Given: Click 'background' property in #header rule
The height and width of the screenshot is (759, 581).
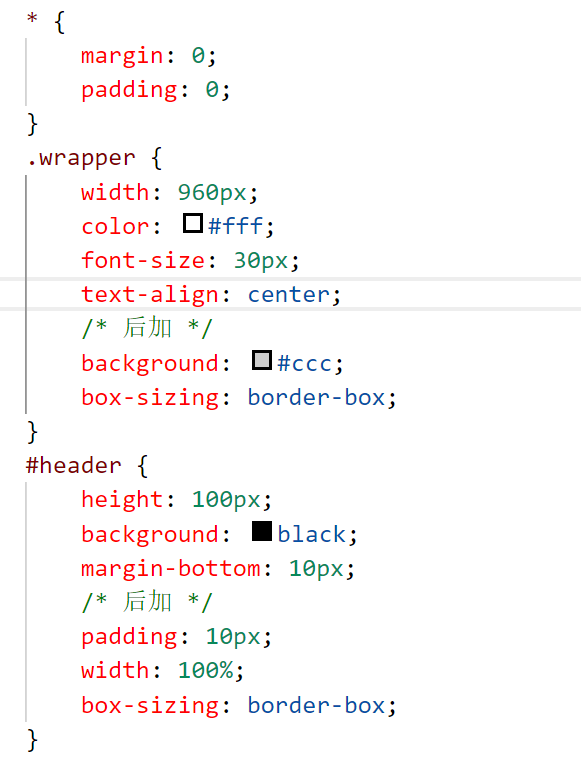Looking at the screenshot, I should point(150,534).
